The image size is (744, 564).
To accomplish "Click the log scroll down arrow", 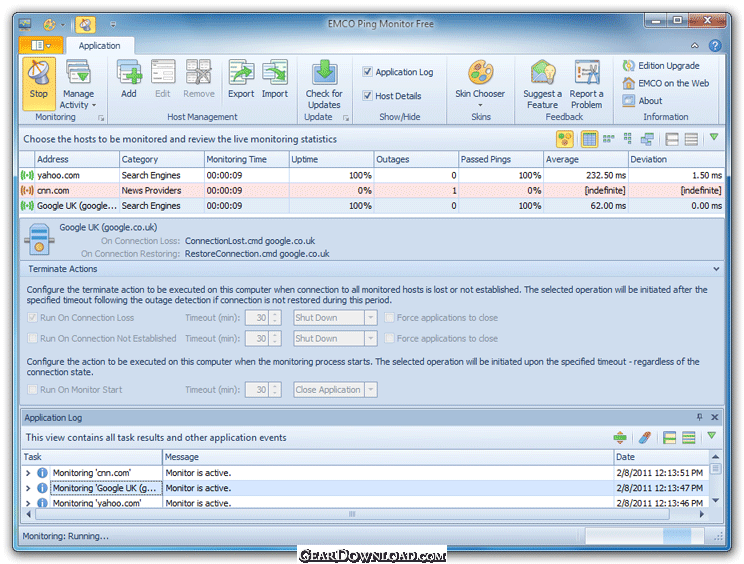I will 716,500.
